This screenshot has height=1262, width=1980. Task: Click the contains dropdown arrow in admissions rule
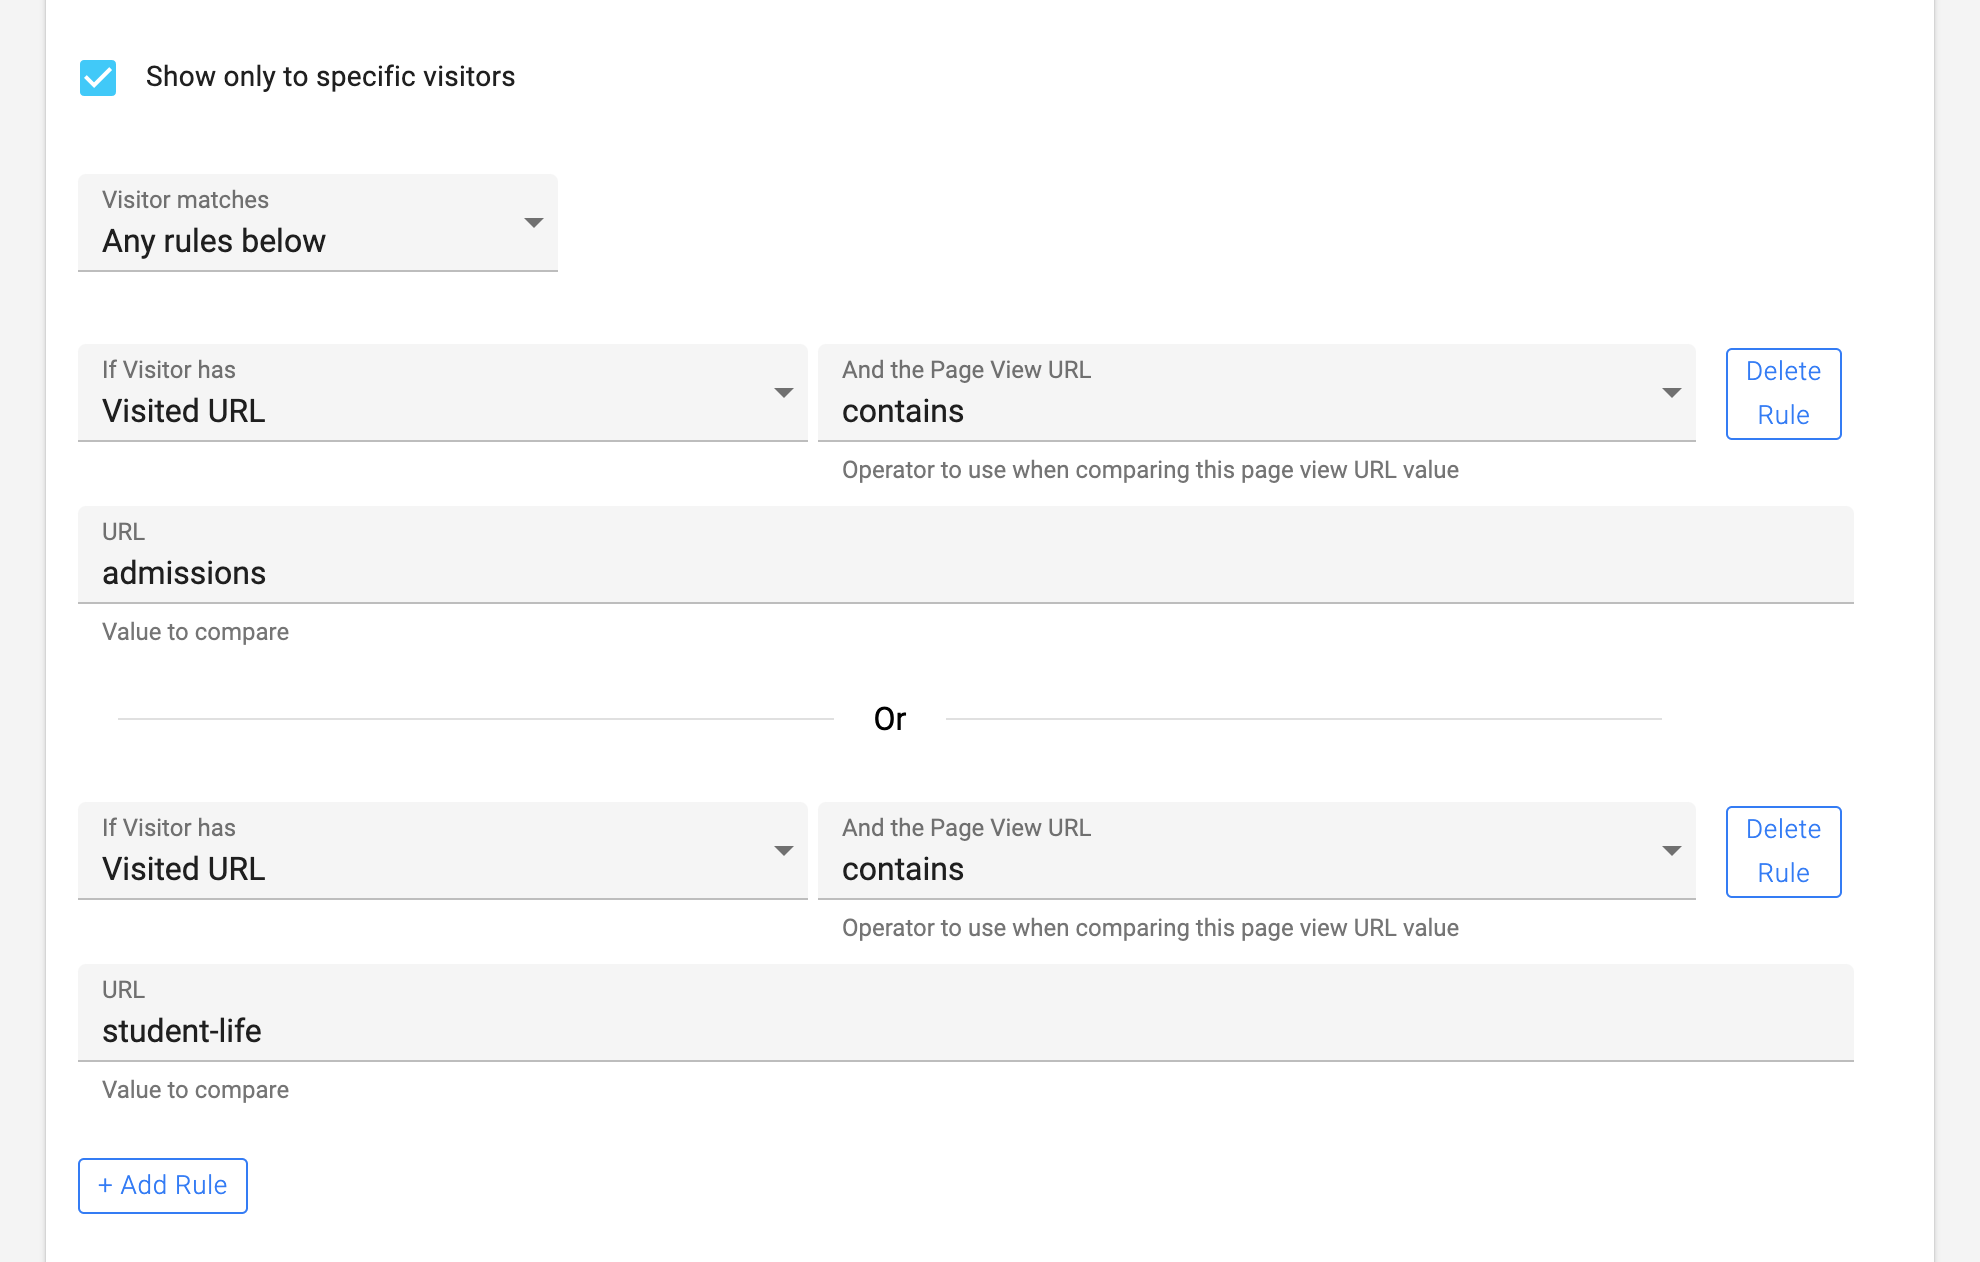click(1671, 393)
